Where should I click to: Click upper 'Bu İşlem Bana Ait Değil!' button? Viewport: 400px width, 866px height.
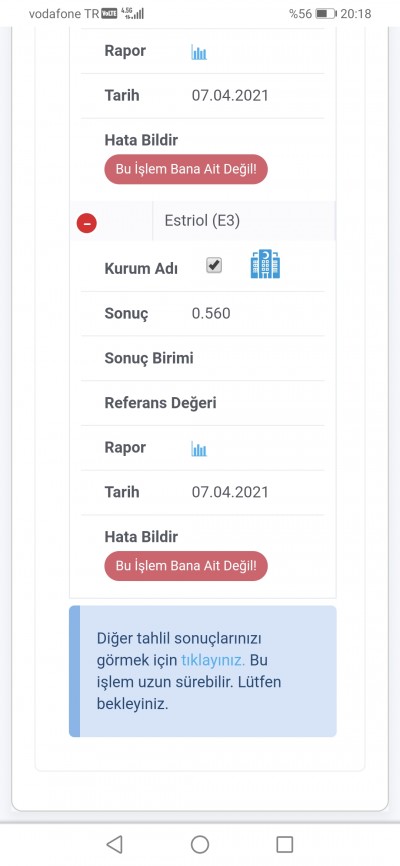point(186,169)
